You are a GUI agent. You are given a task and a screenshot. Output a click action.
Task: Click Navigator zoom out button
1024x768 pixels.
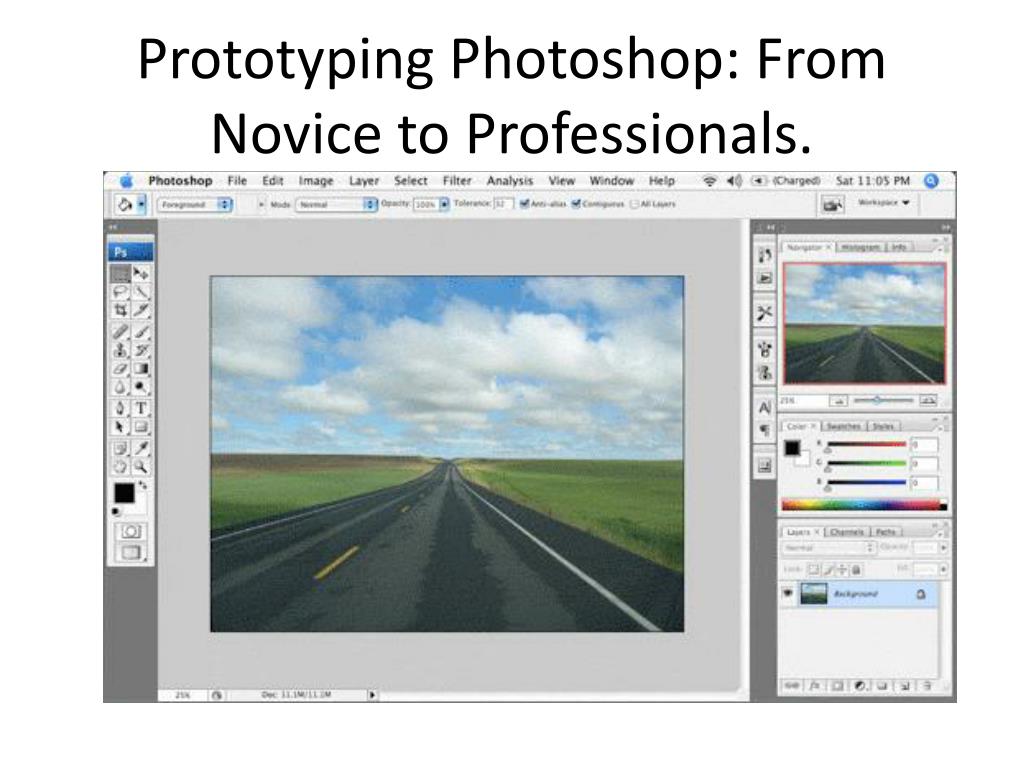pyautogui.click(x=839, y=400)
